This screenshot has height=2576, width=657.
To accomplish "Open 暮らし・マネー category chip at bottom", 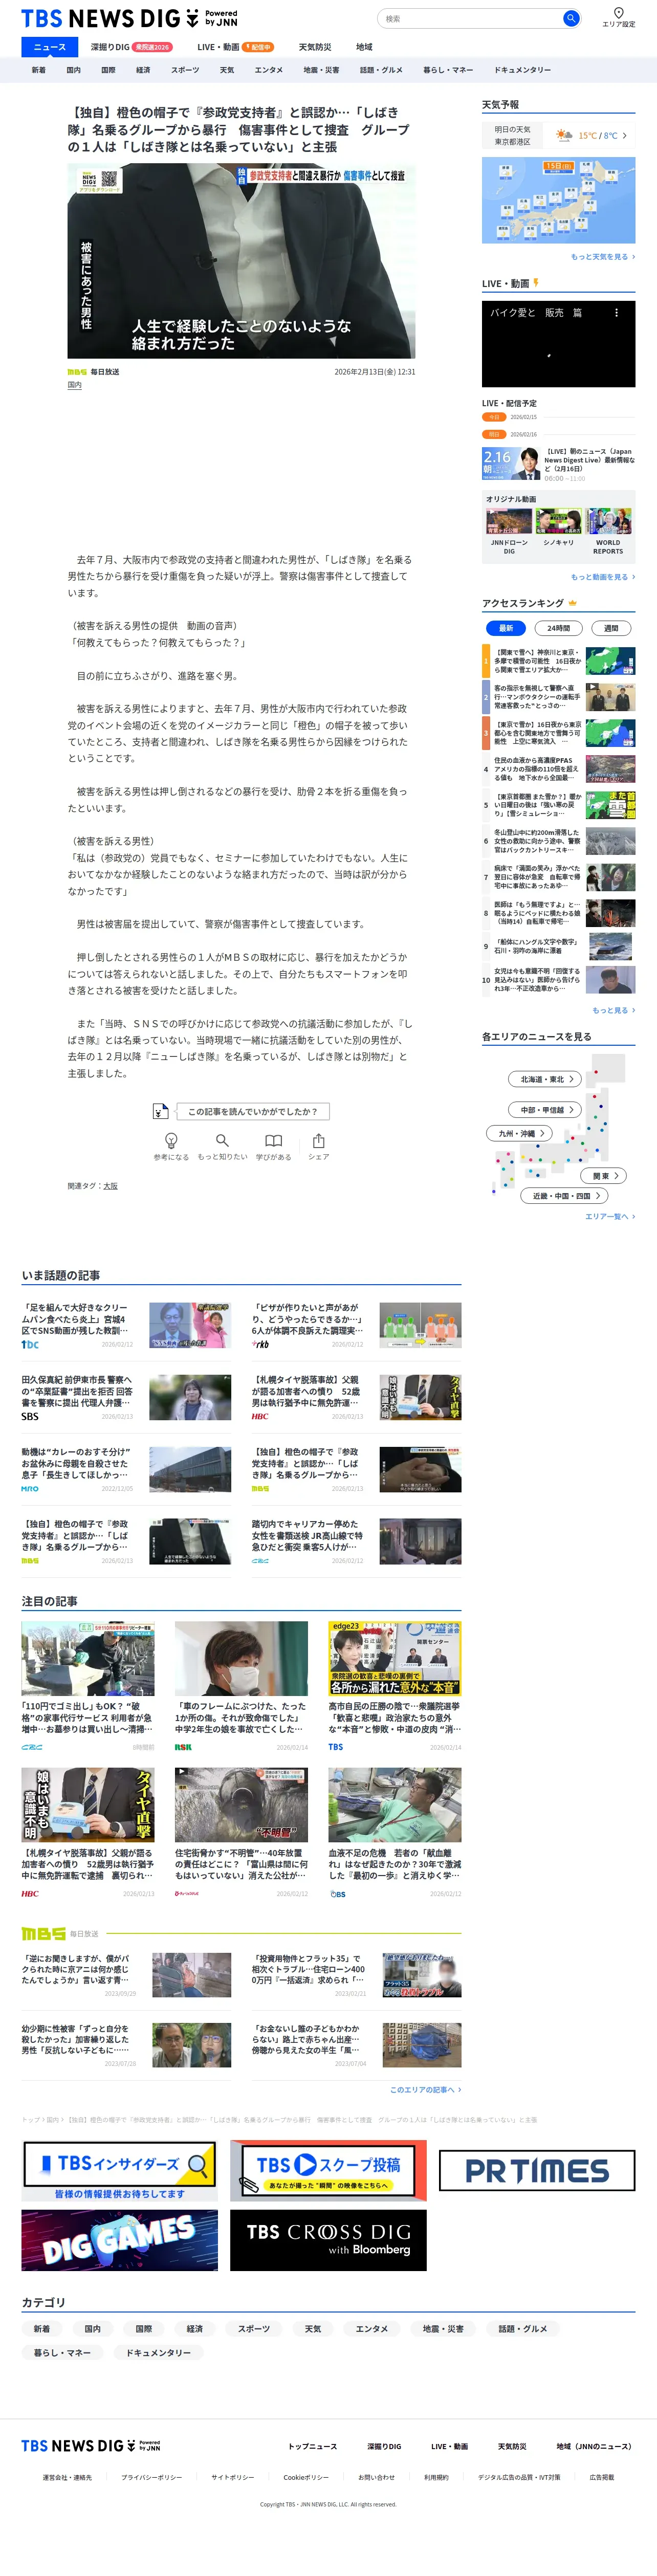I will (x=62, y=2353).
